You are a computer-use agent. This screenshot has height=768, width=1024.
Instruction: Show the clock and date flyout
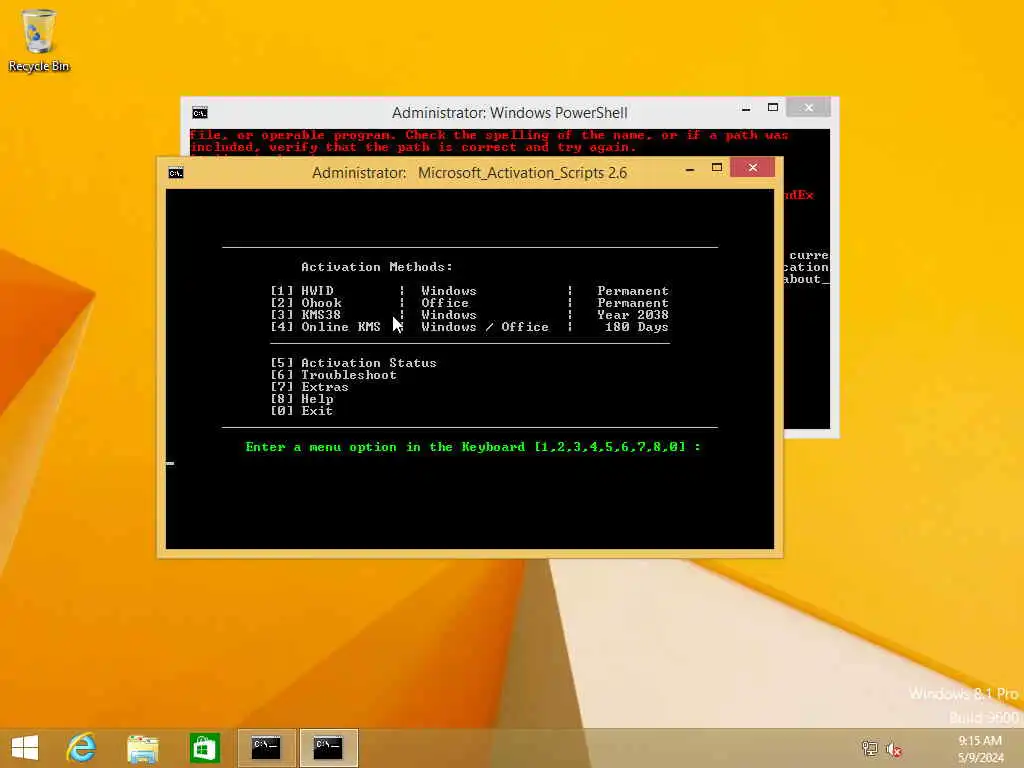[x=980, y=748]
